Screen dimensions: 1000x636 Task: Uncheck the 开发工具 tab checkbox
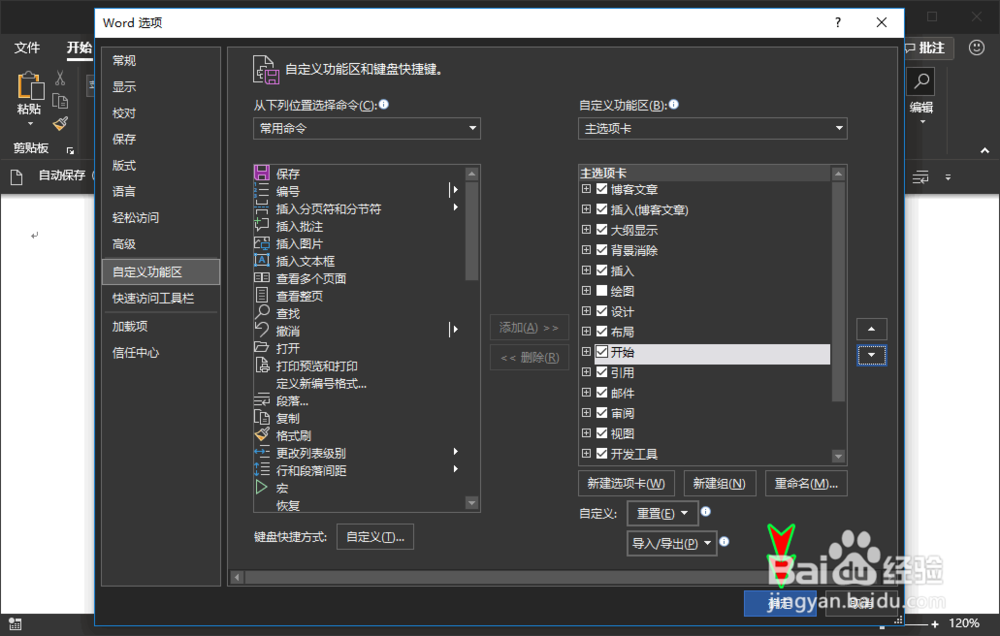[600, 453]
